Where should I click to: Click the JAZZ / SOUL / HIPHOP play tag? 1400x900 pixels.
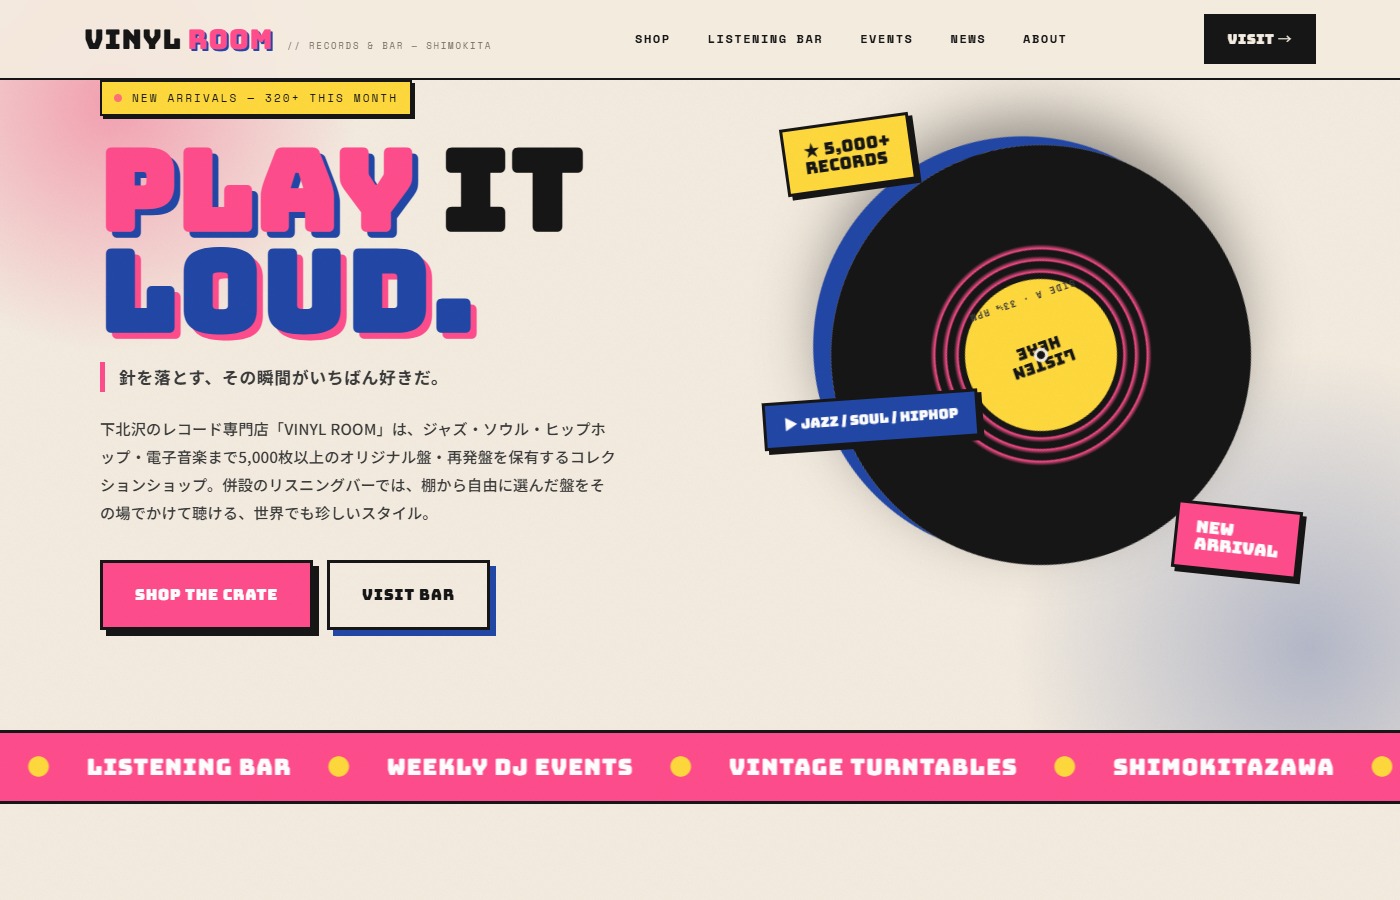[870, 419]
